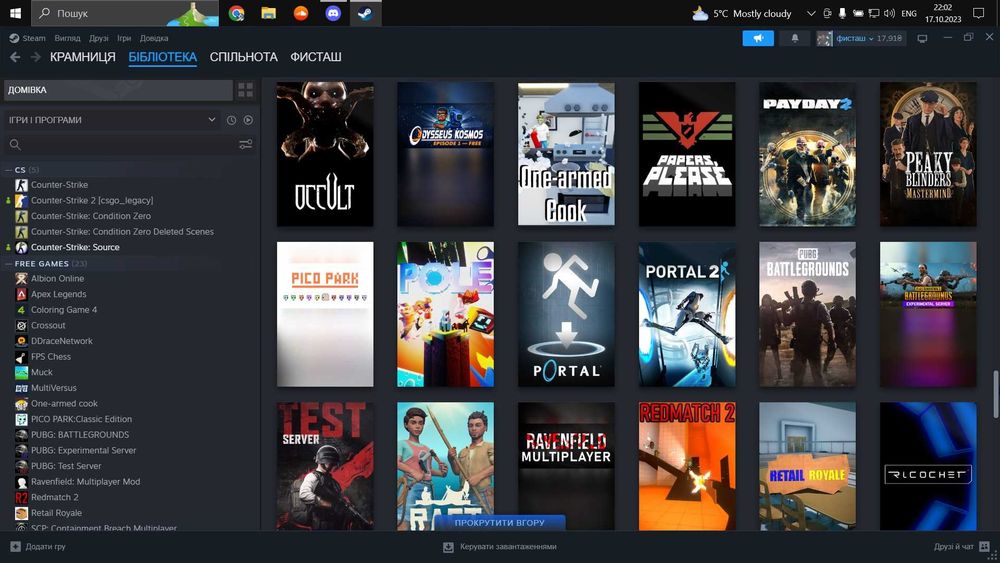Open Friends and chat icon
This screenshot has height=563, width=1000.
[x=984, y=546]
